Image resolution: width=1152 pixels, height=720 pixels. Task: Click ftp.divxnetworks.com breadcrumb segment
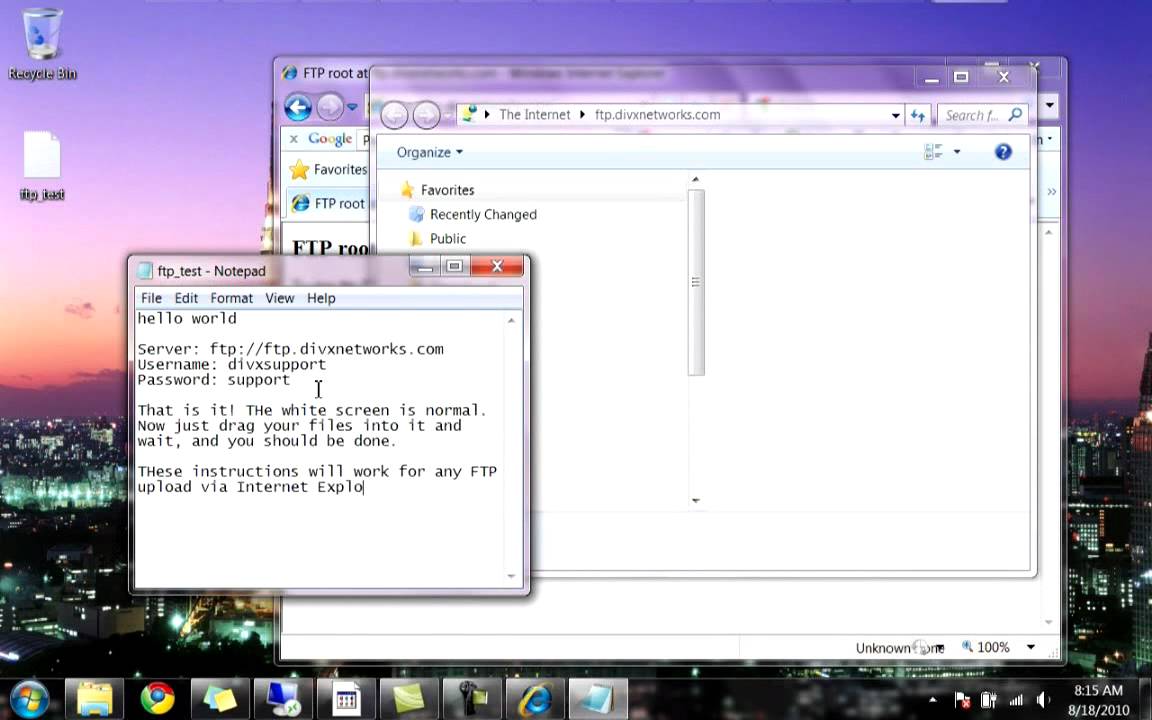pos(658,115)
